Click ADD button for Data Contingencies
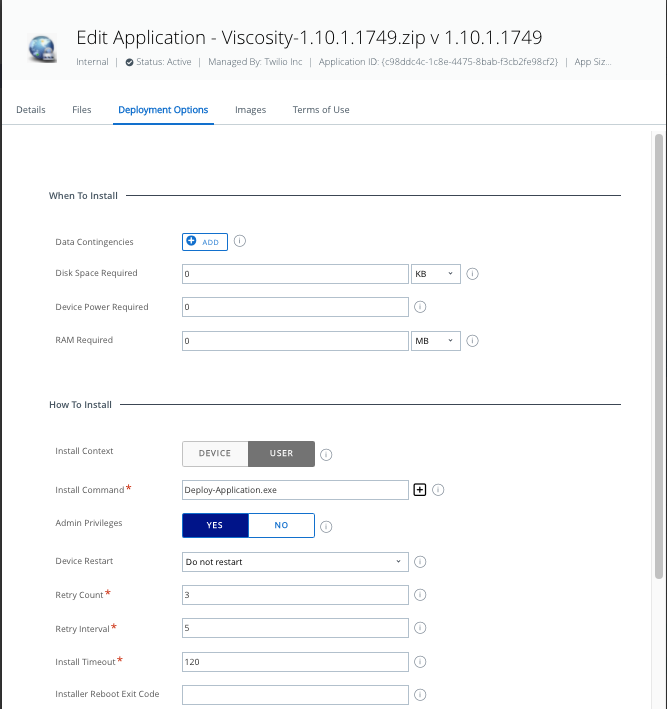The height and width of the screenshot is (709, 667). click(x=205, y=242)
